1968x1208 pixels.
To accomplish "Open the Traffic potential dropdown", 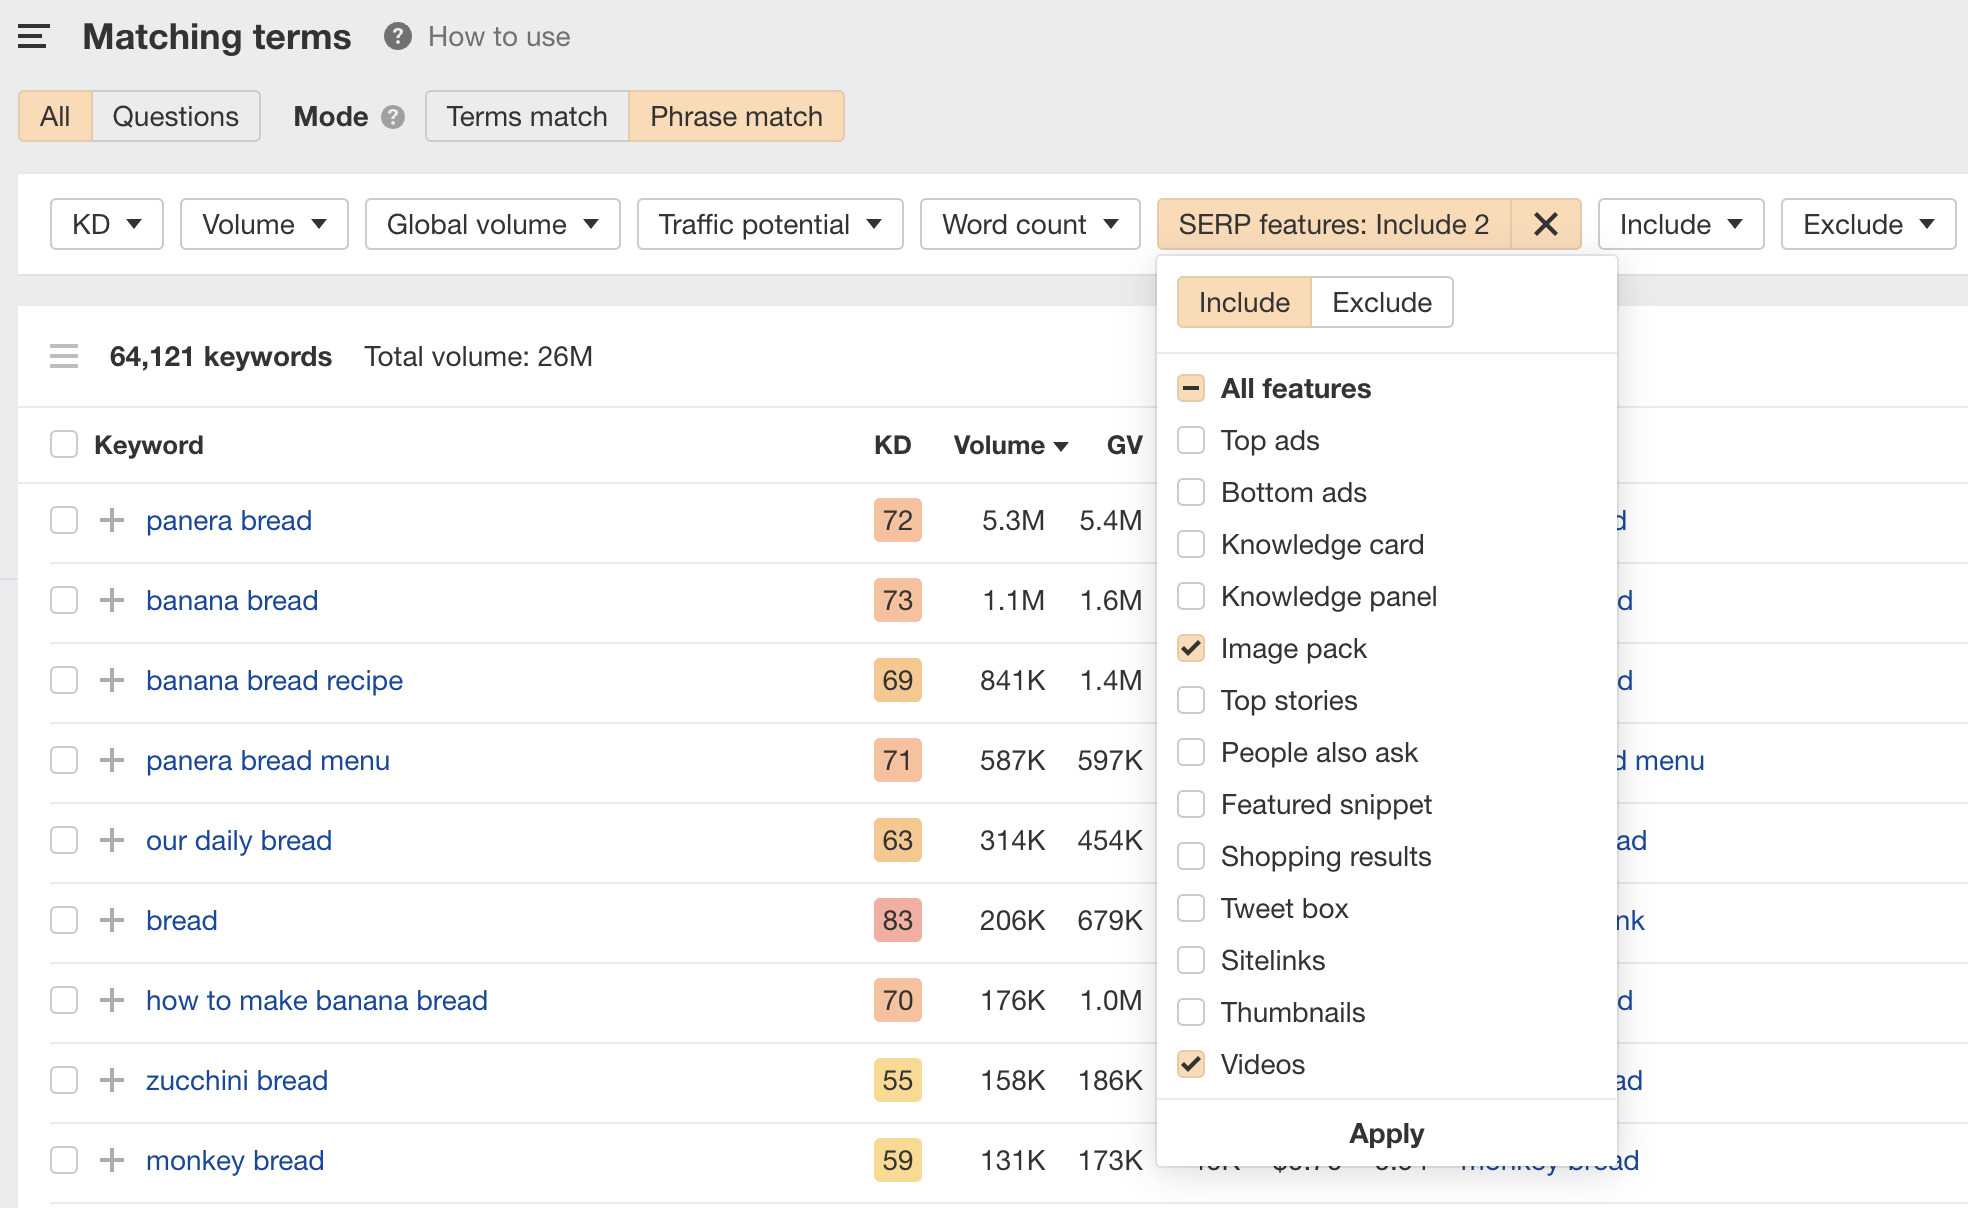I will coord(769,224).
